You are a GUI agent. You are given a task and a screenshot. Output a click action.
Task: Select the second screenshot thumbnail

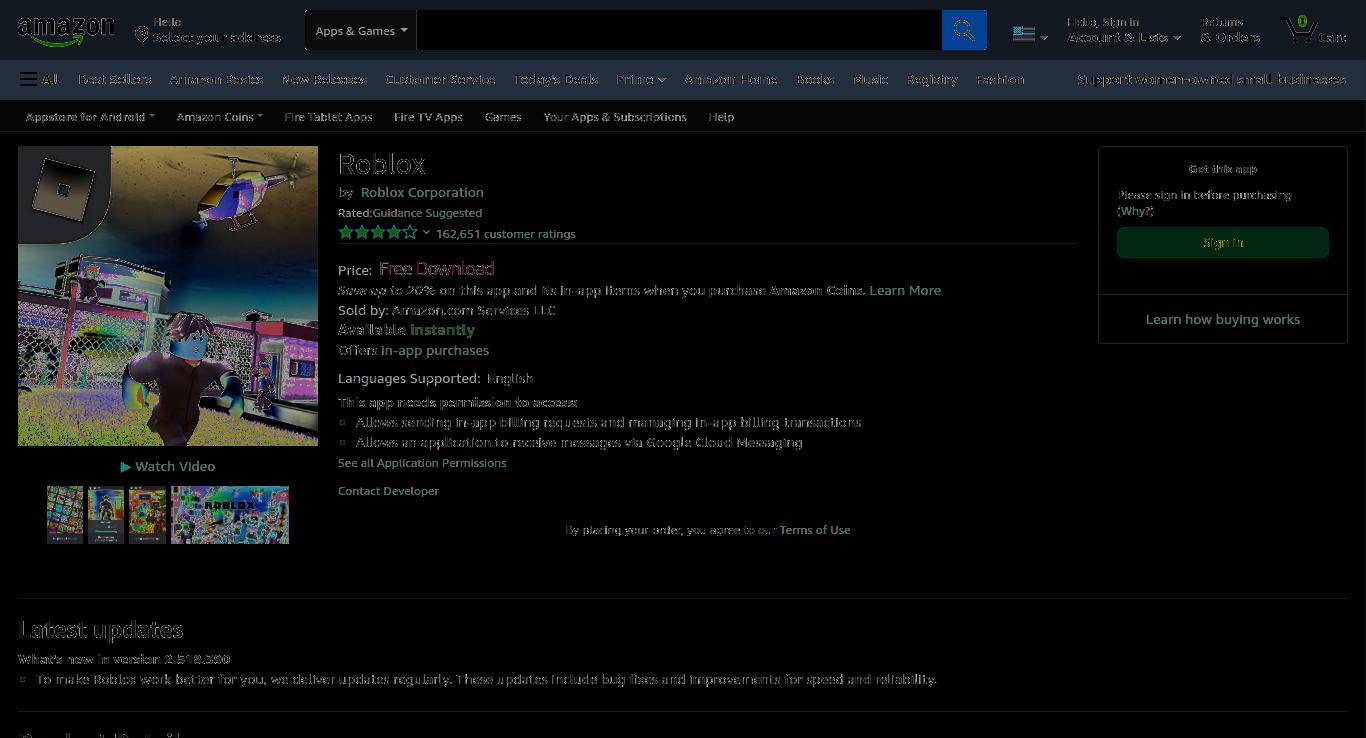click(x=106, y=515)
